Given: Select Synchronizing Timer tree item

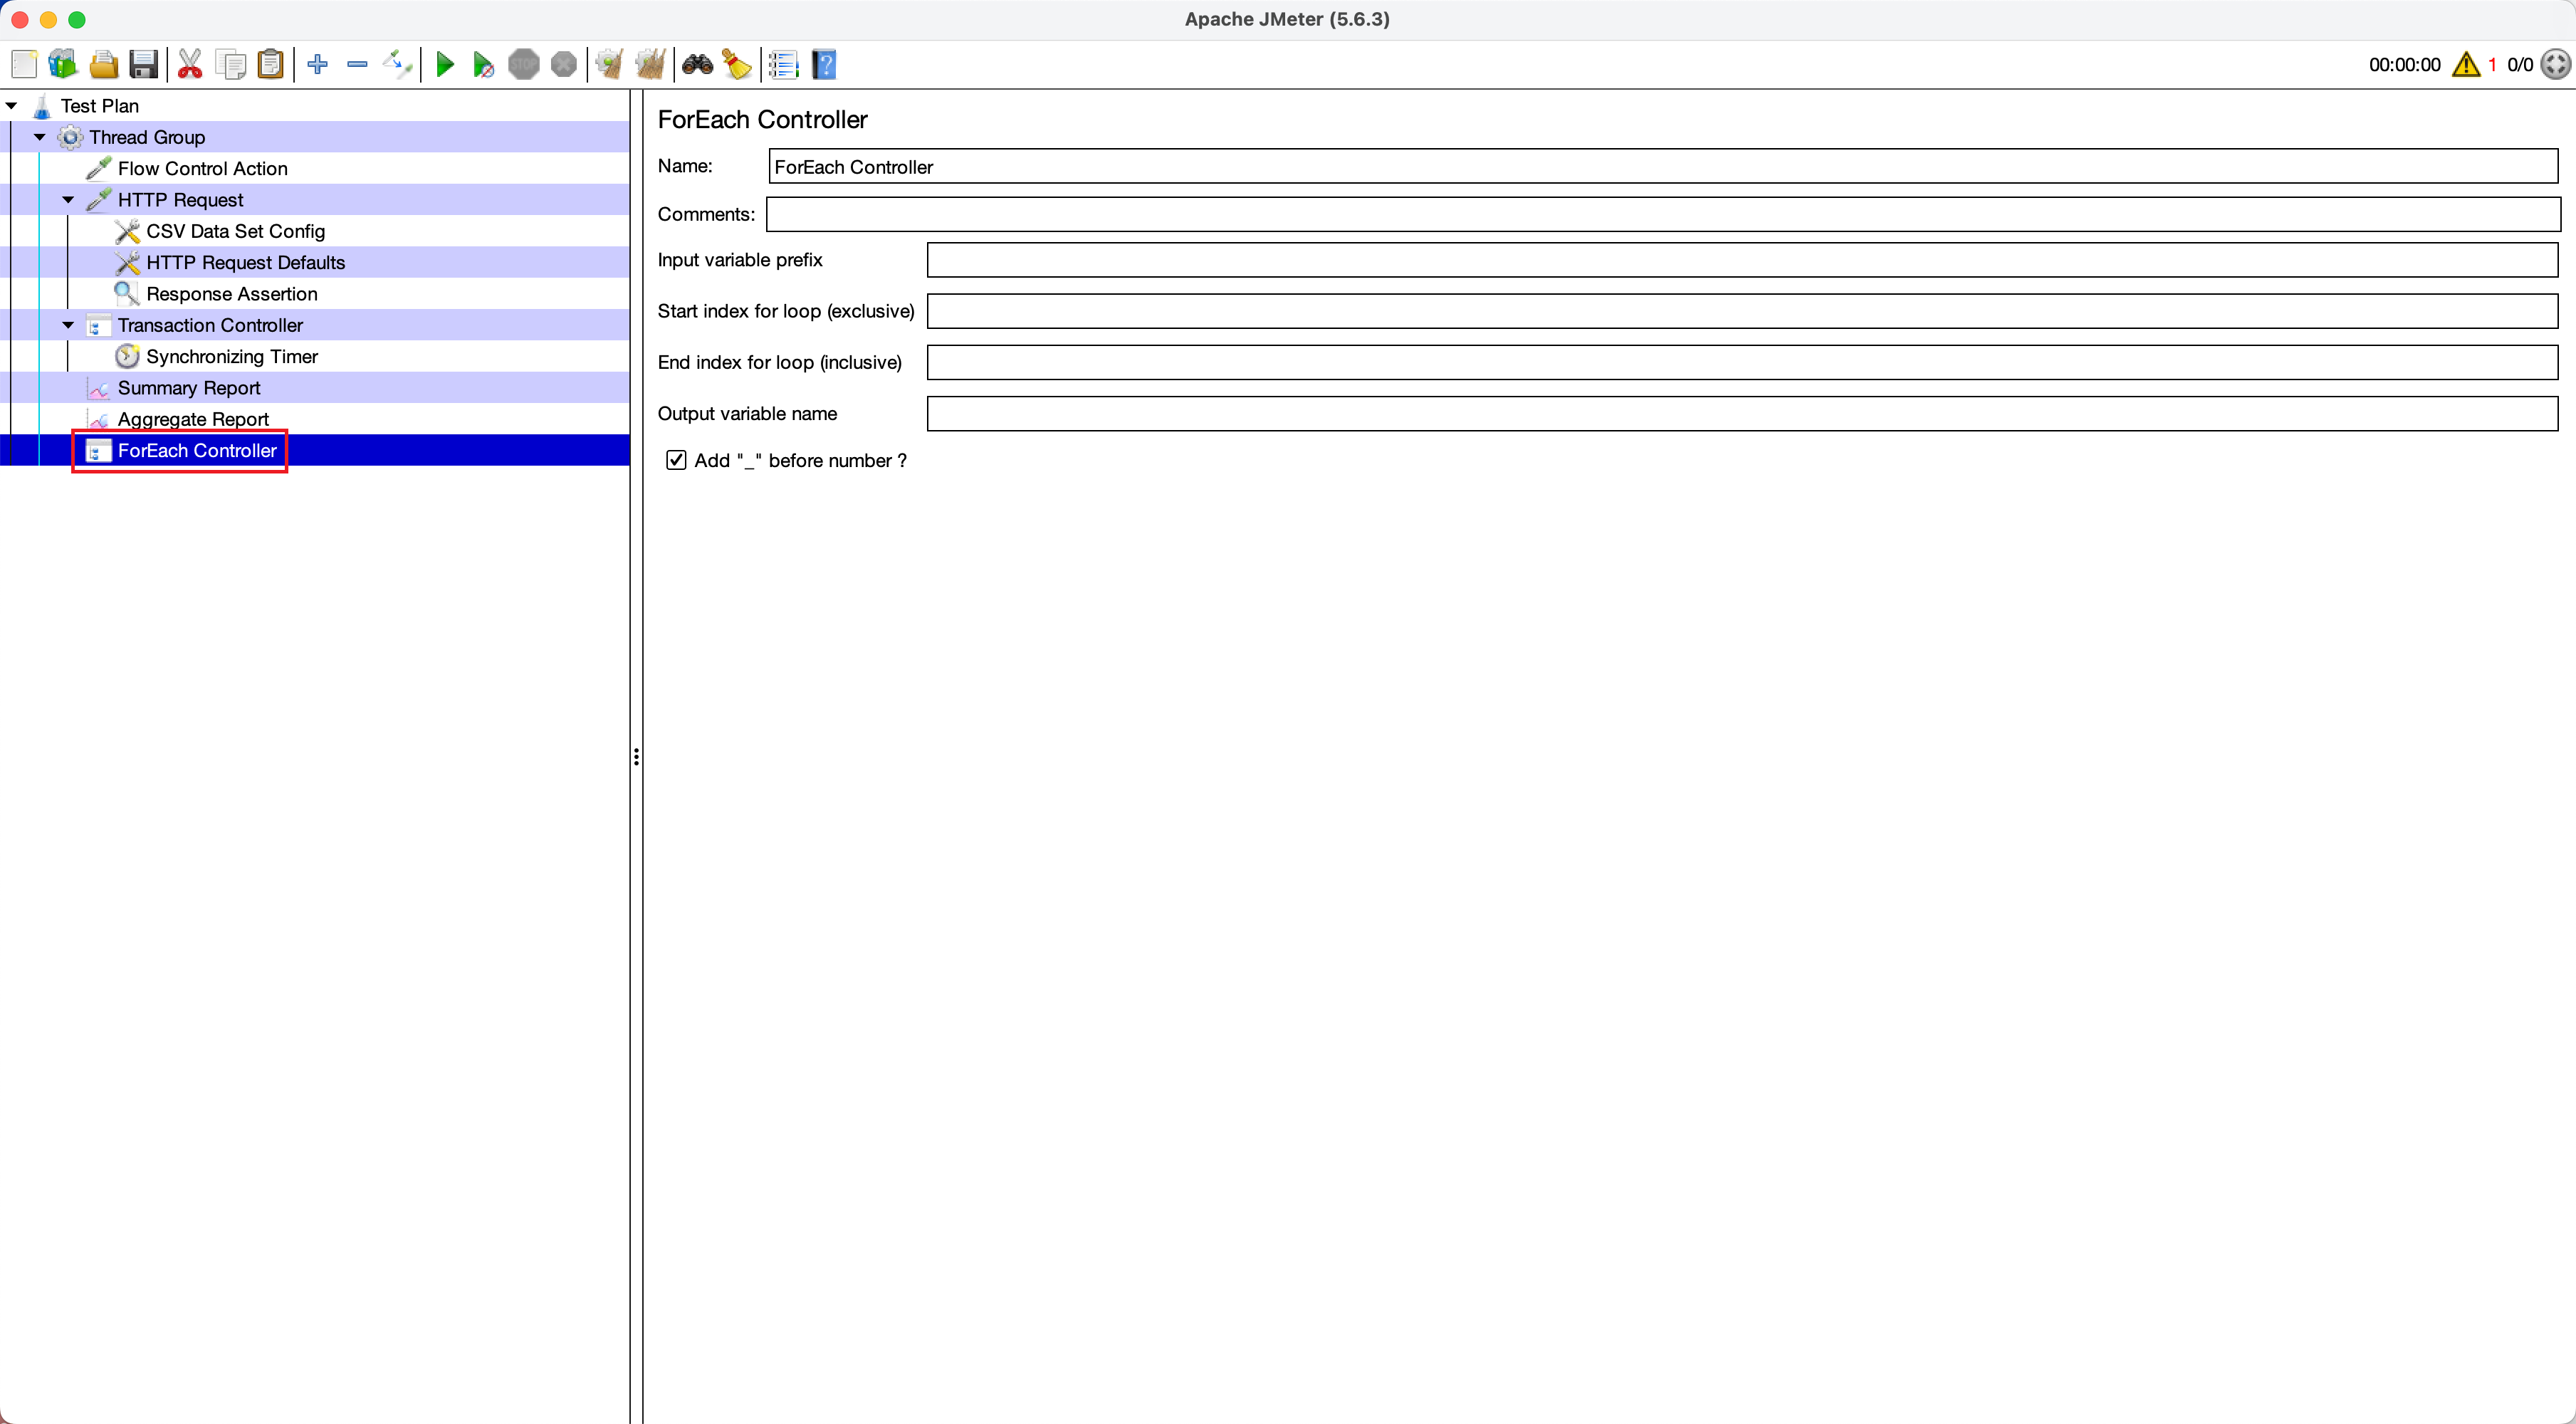Looking at the screenshot, I should click(232, 357).
